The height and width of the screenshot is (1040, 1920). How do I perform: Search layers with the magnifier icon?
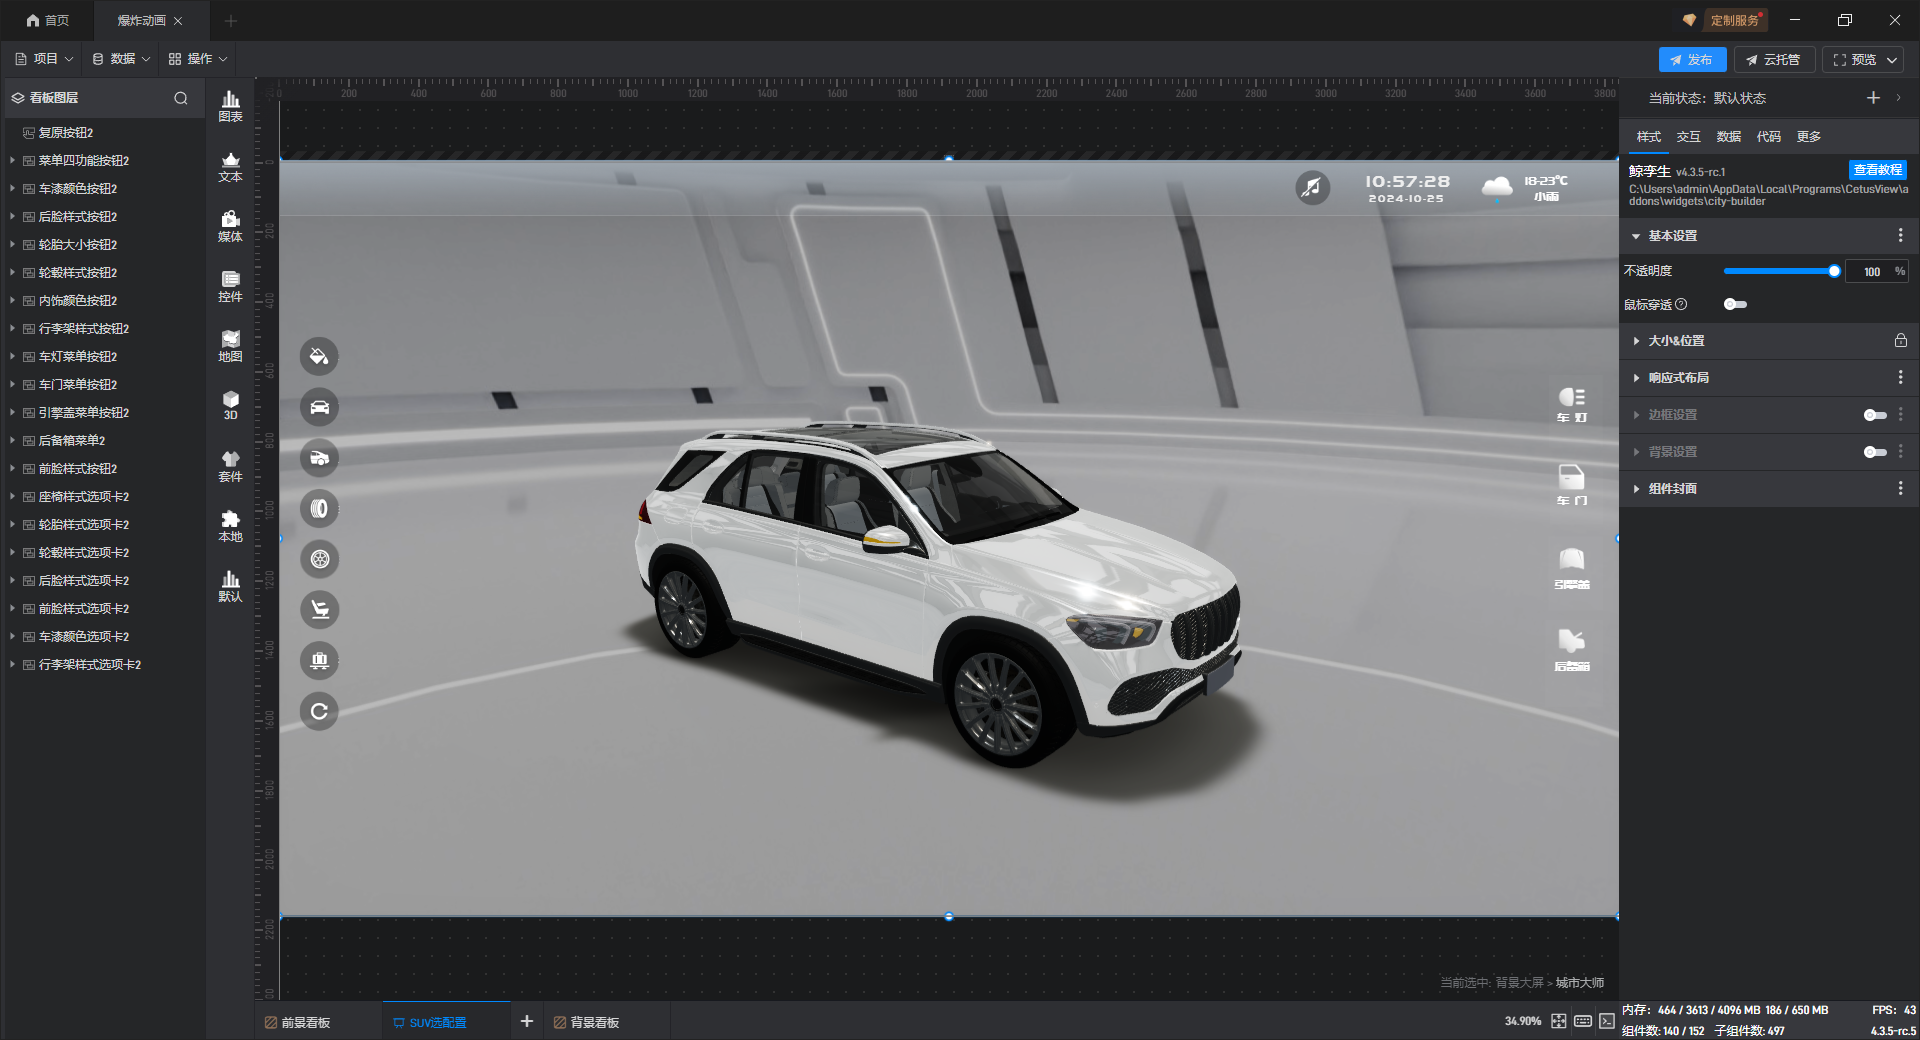(181, 98)
